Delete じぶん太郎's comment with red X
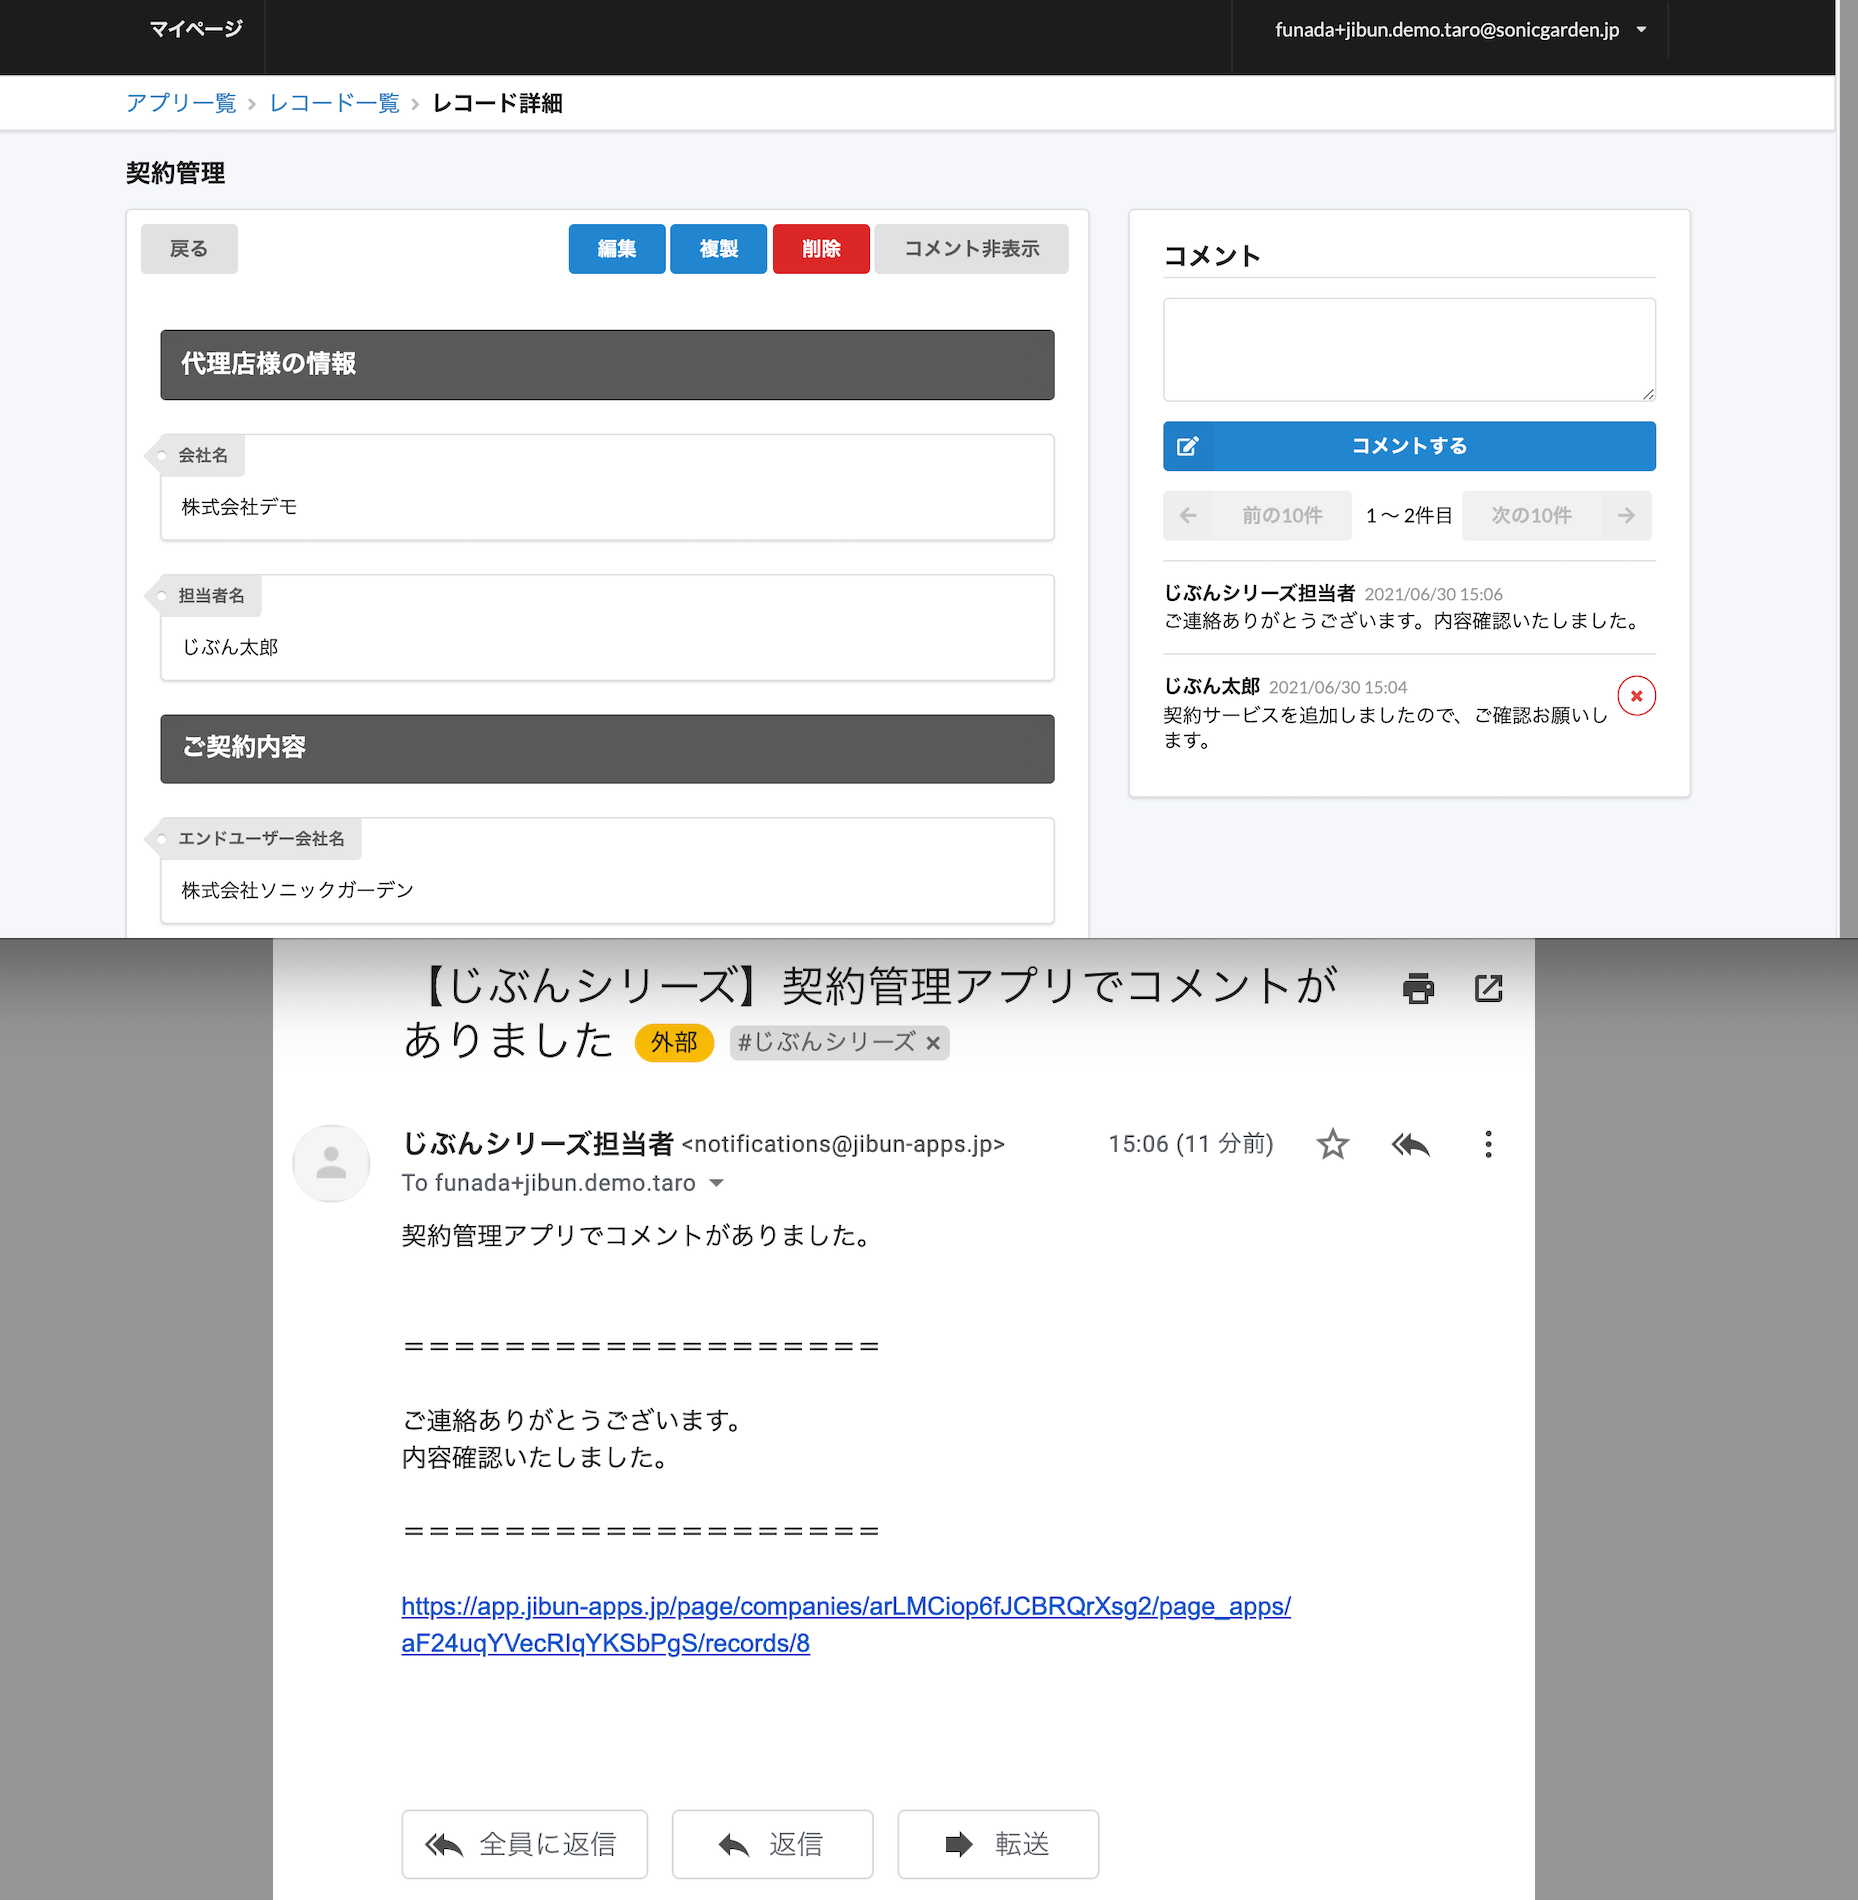 point(1636,696)
